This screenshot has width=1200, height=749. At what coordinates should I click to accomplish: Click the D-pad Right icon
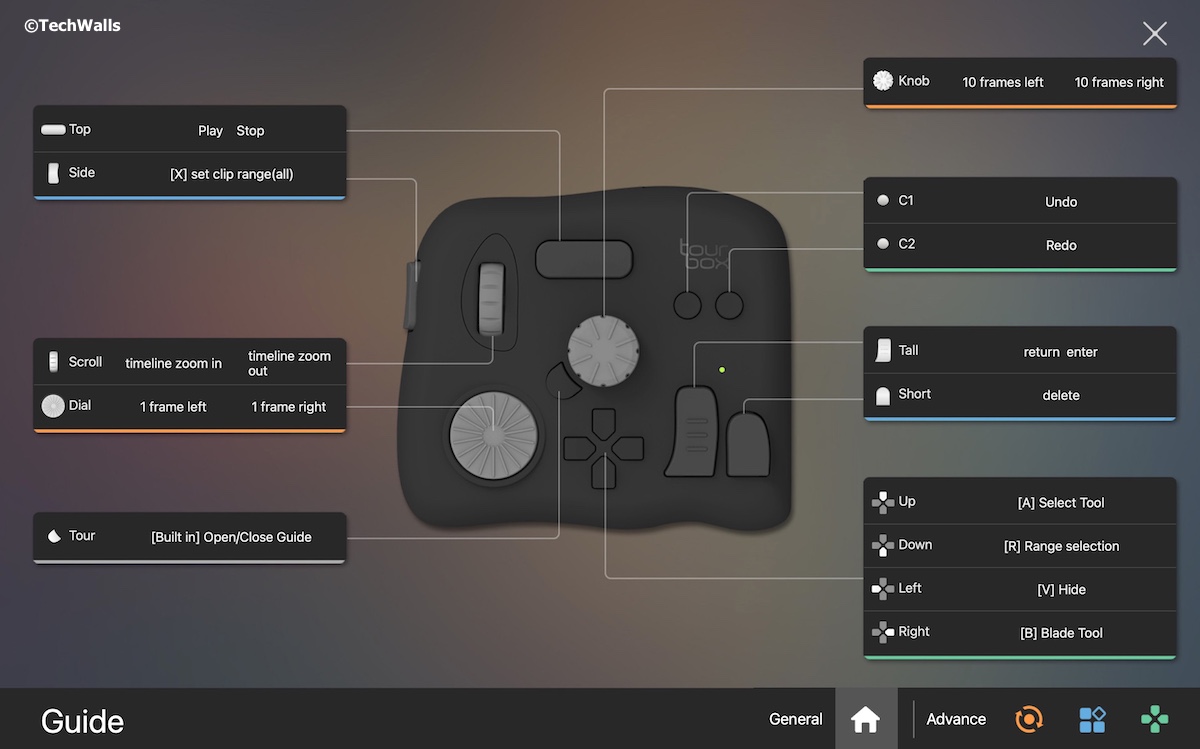click(x=883, y=632)
